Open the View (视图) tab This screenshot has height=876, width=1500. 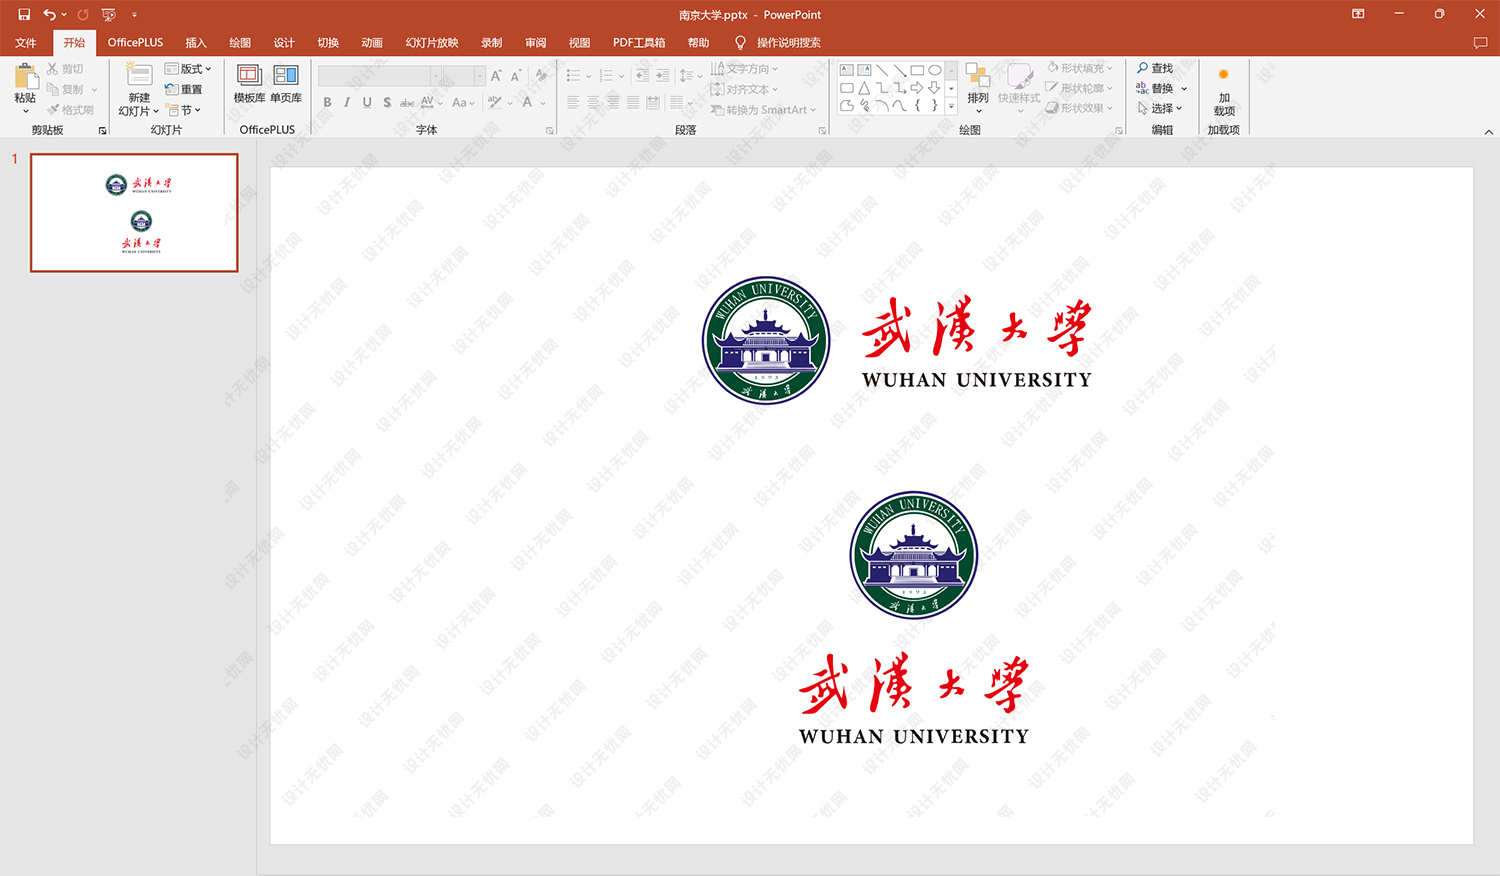click(579, 43)
